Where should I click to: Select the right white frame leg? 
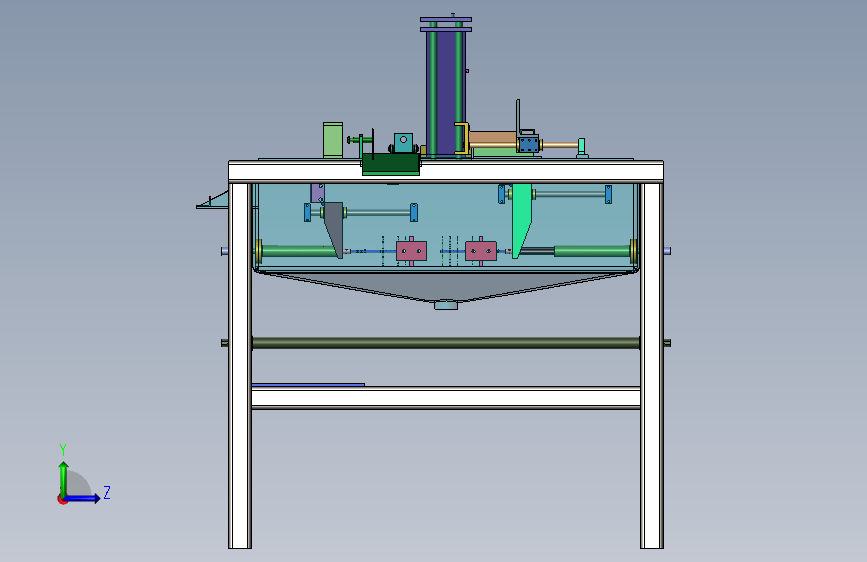pyautogui.click(x=652, y=366)
